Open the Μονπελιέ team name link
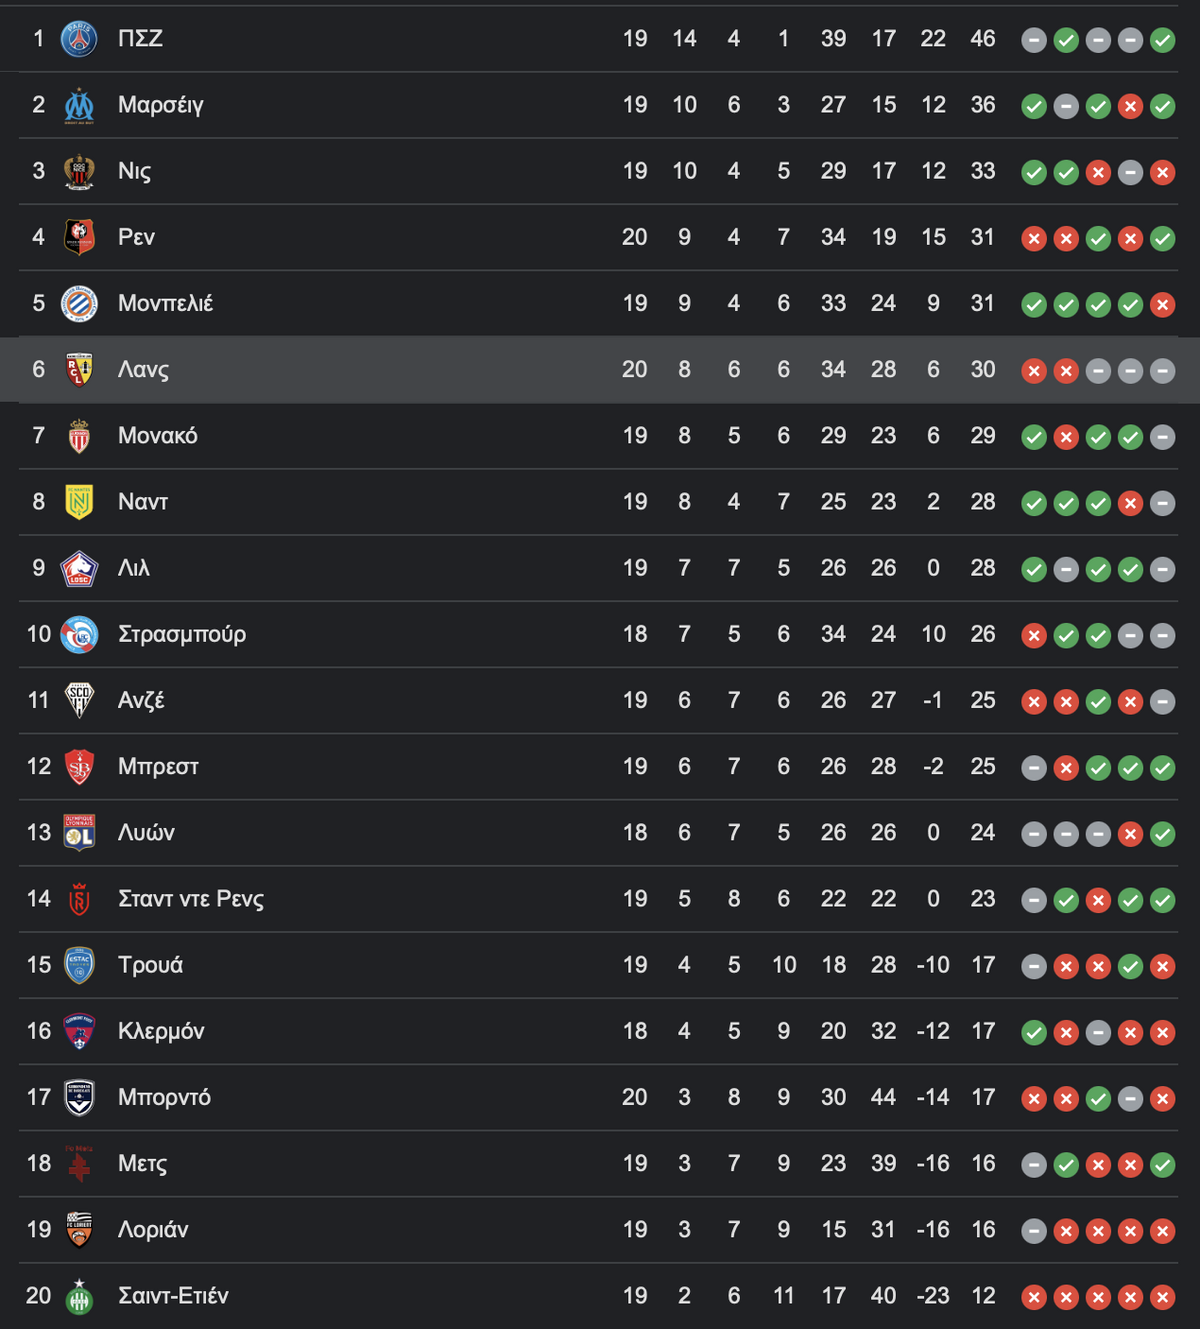1200x1329 pixels. (x=165, y=303)
